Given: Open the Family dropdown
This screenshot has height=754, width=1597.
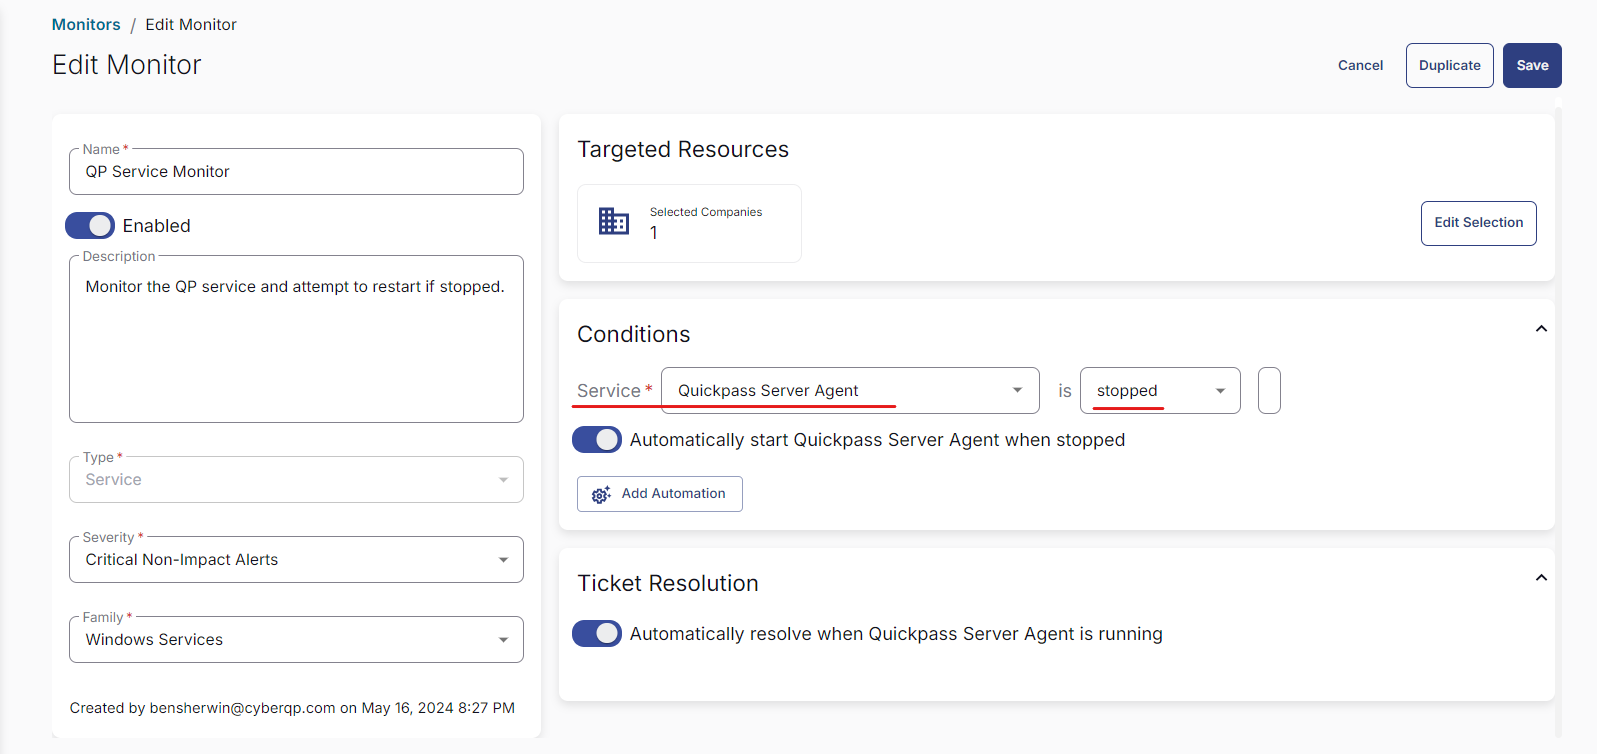Looking at the screenshot, I should tap(296, 640).
